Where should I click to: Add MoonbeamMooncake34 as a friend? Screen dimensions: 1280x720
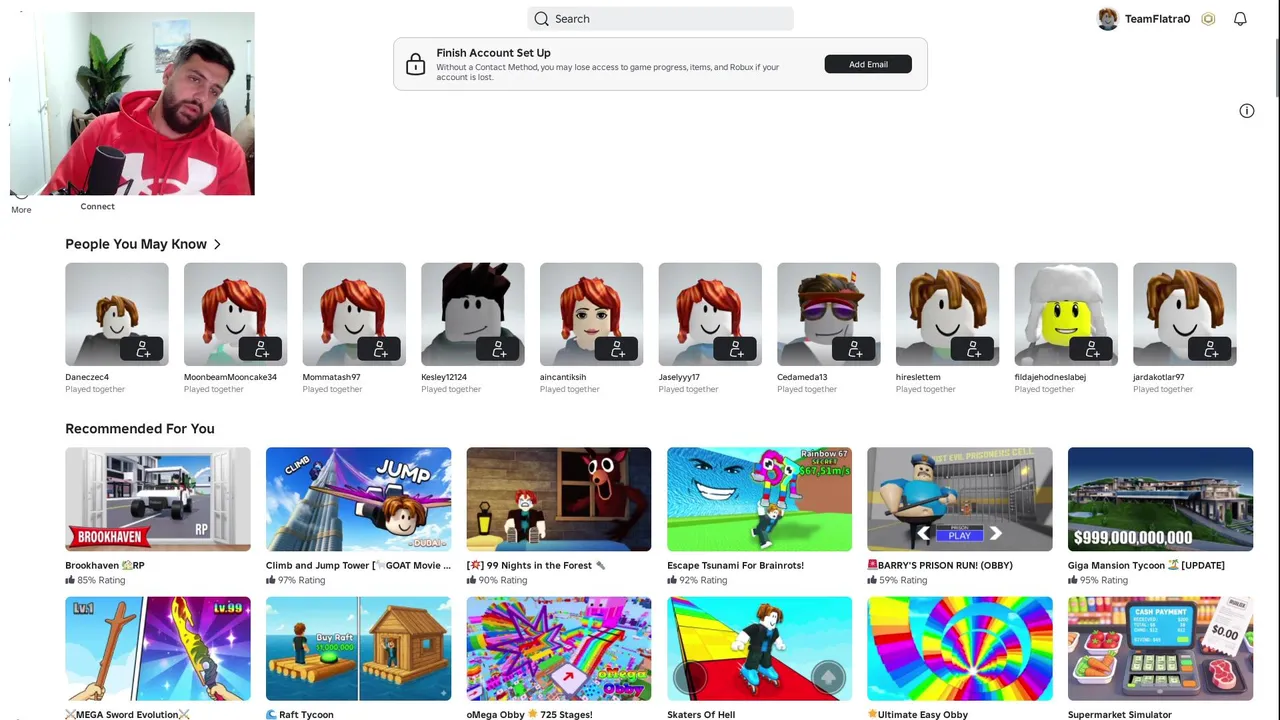[x=261, y=349]
